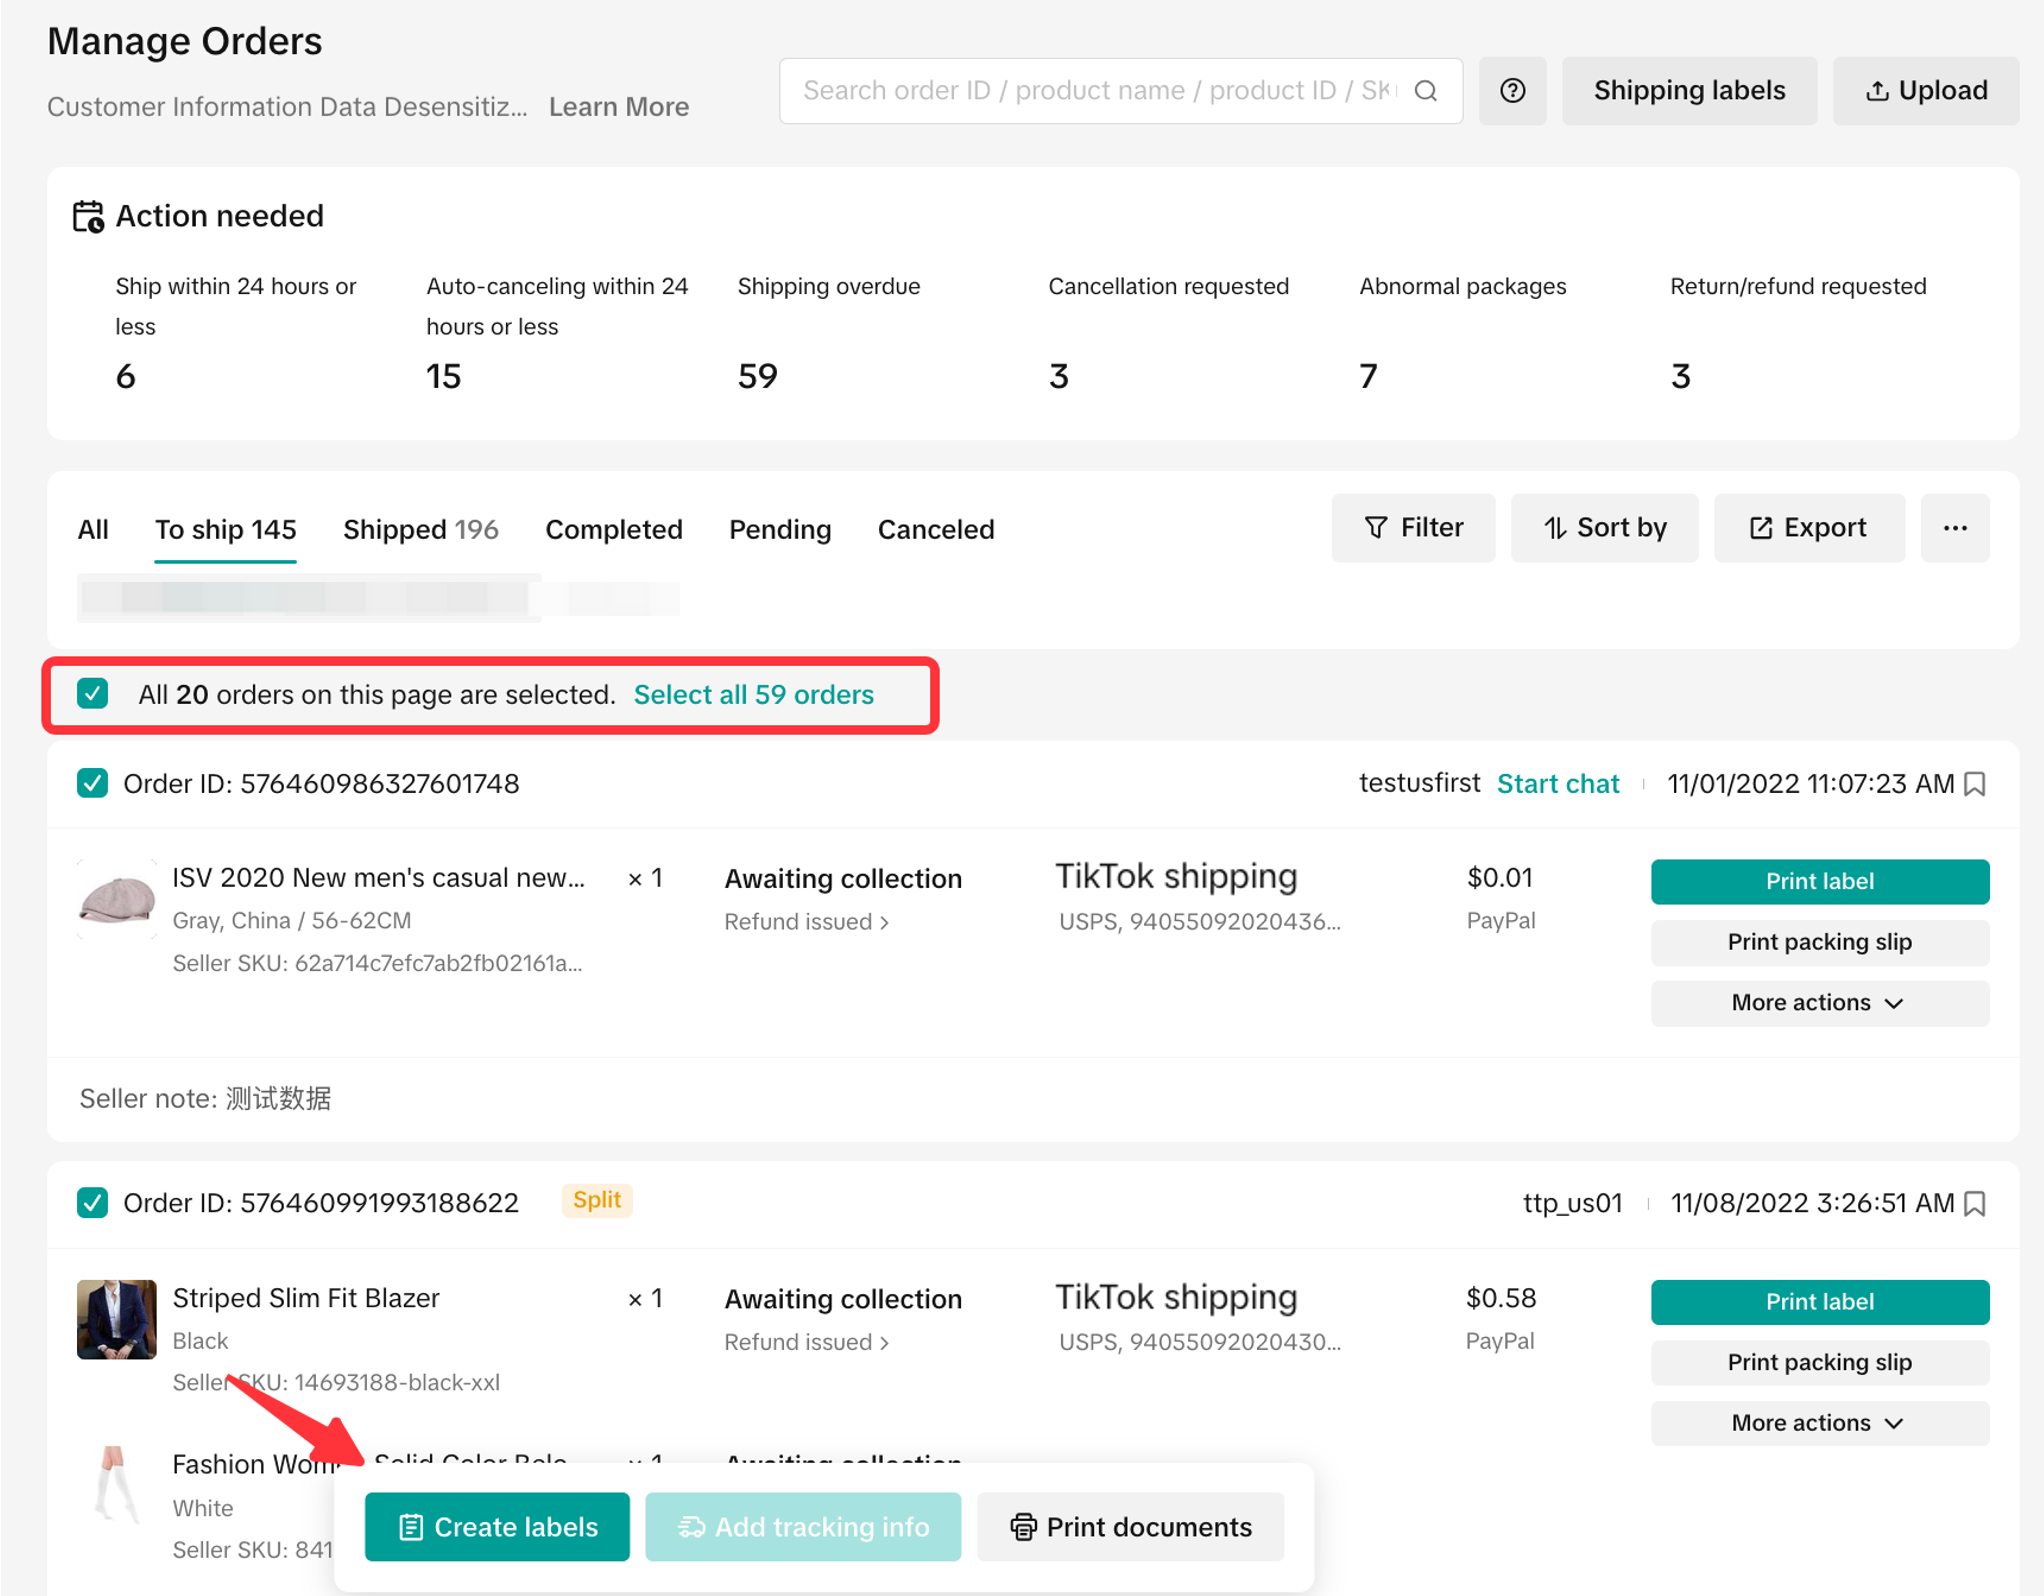Image resolution: width=2044 pixels, height=1596 pixels.
Task: Bookmark the first order with the flag icon
Action: [x=1975, y=784]
